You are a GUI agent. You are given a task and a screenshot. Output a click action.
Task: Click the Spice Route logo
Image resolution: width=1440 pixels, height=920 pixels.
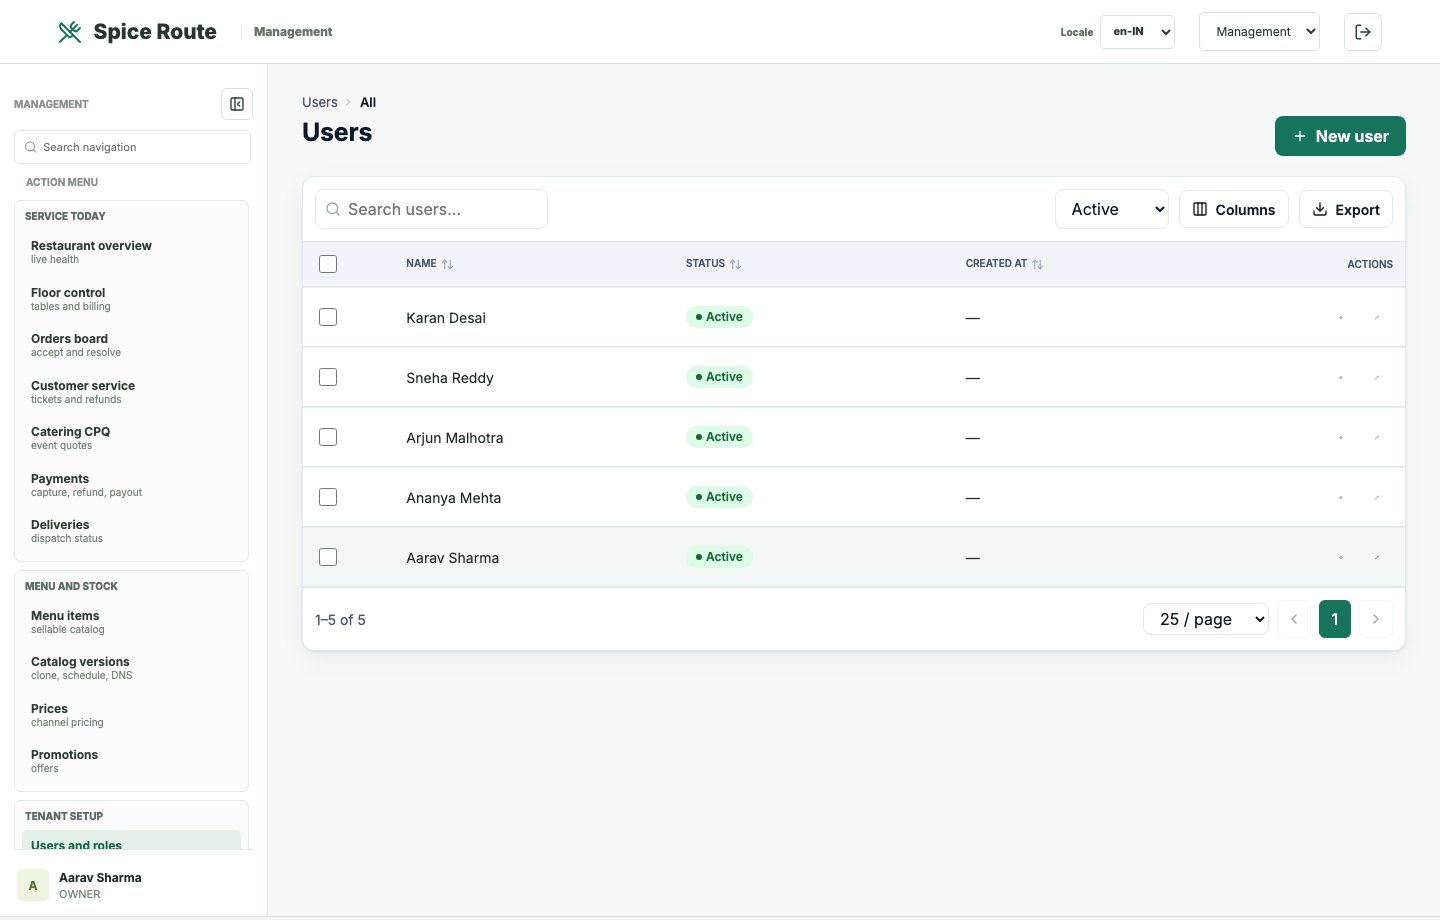tap(137, 32)
